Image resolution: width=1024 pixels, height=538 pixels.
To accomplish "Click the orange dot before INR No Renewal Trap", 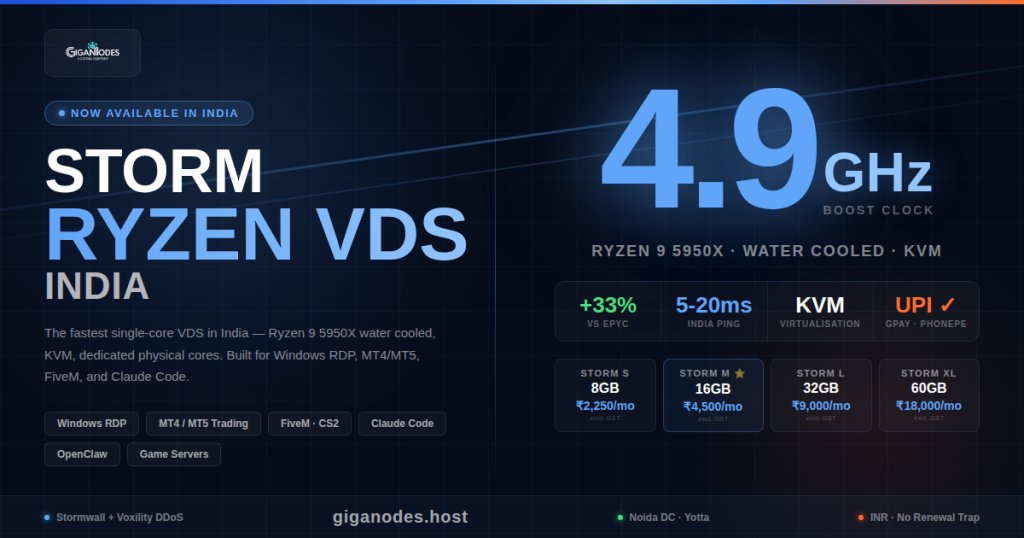I will click(861, 518).
